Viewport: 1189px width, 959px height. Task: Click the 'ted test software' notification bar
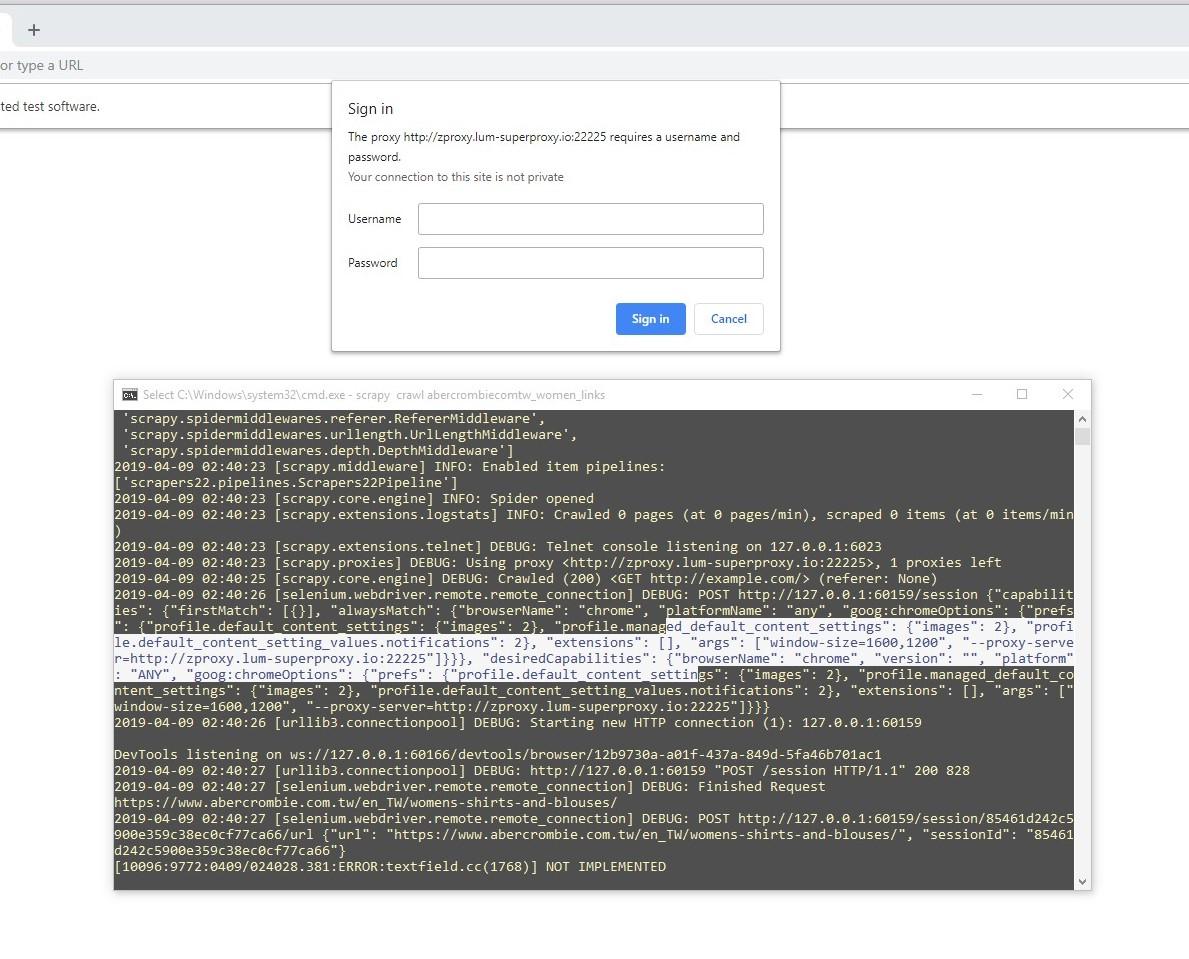point(50,106)
